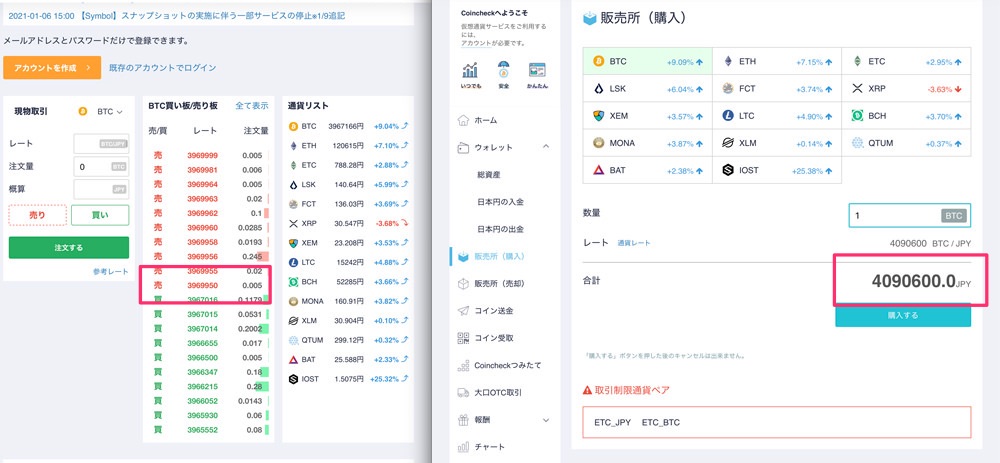This screenshot has width=1000, height=463.
Task: Select XEM tile in 販売所 grid
Action: pos(647,116)
